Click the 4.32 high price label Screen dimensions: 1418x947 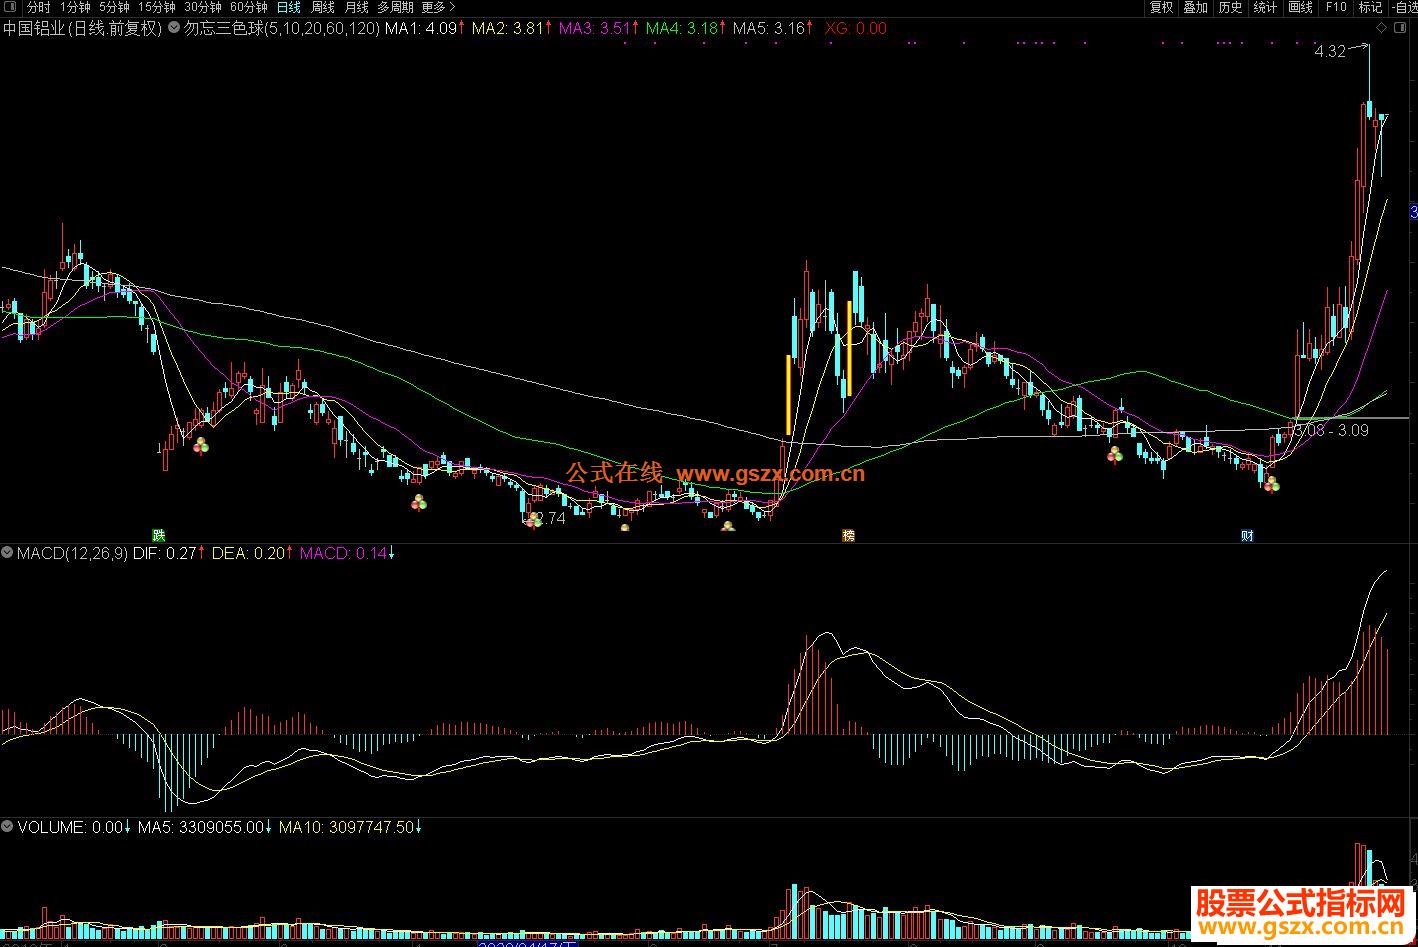click(1330, 51)
